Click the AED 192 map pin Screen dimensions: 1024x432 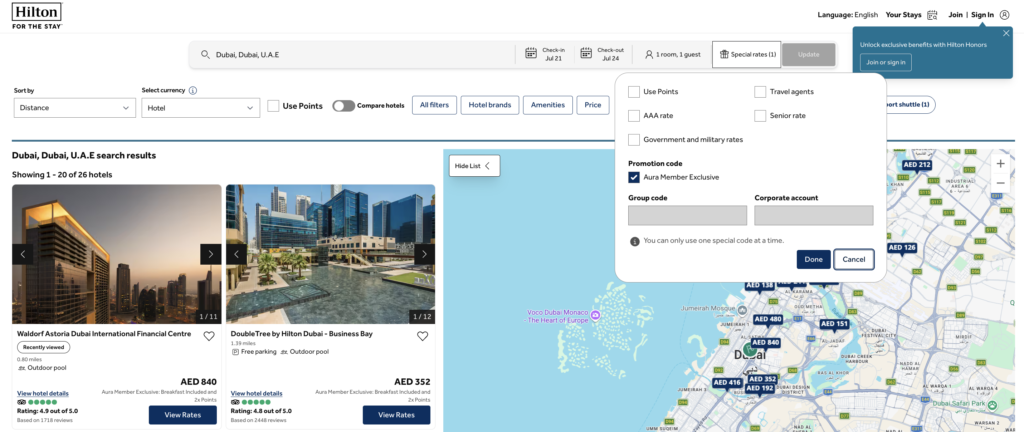[759, 388]
